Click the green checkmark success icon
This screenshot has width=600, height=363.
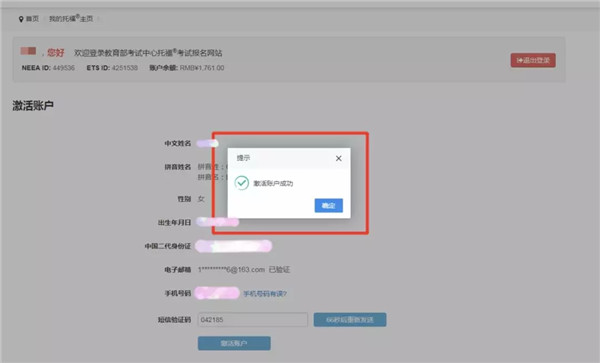242,183
